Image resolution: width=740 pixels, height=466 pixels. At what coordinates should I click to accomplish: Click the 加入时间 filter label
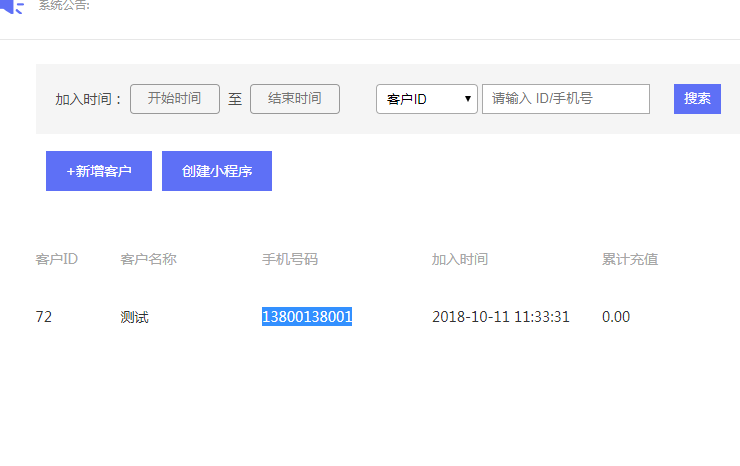point(88,99)
